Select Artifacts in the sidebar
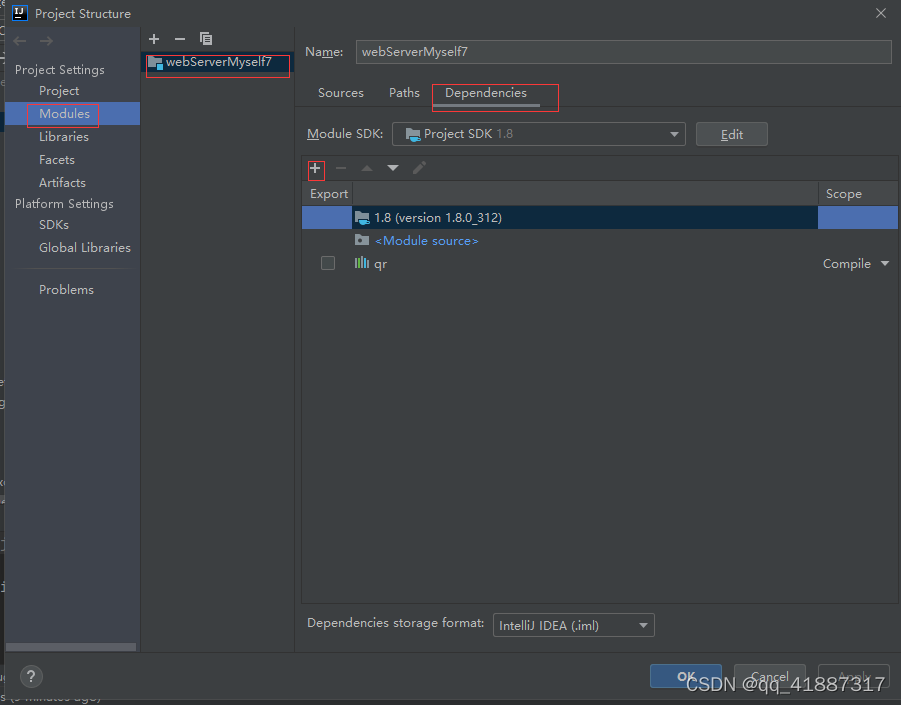The width and height of the screenshot is (901, 705). [x=62, y=183]
